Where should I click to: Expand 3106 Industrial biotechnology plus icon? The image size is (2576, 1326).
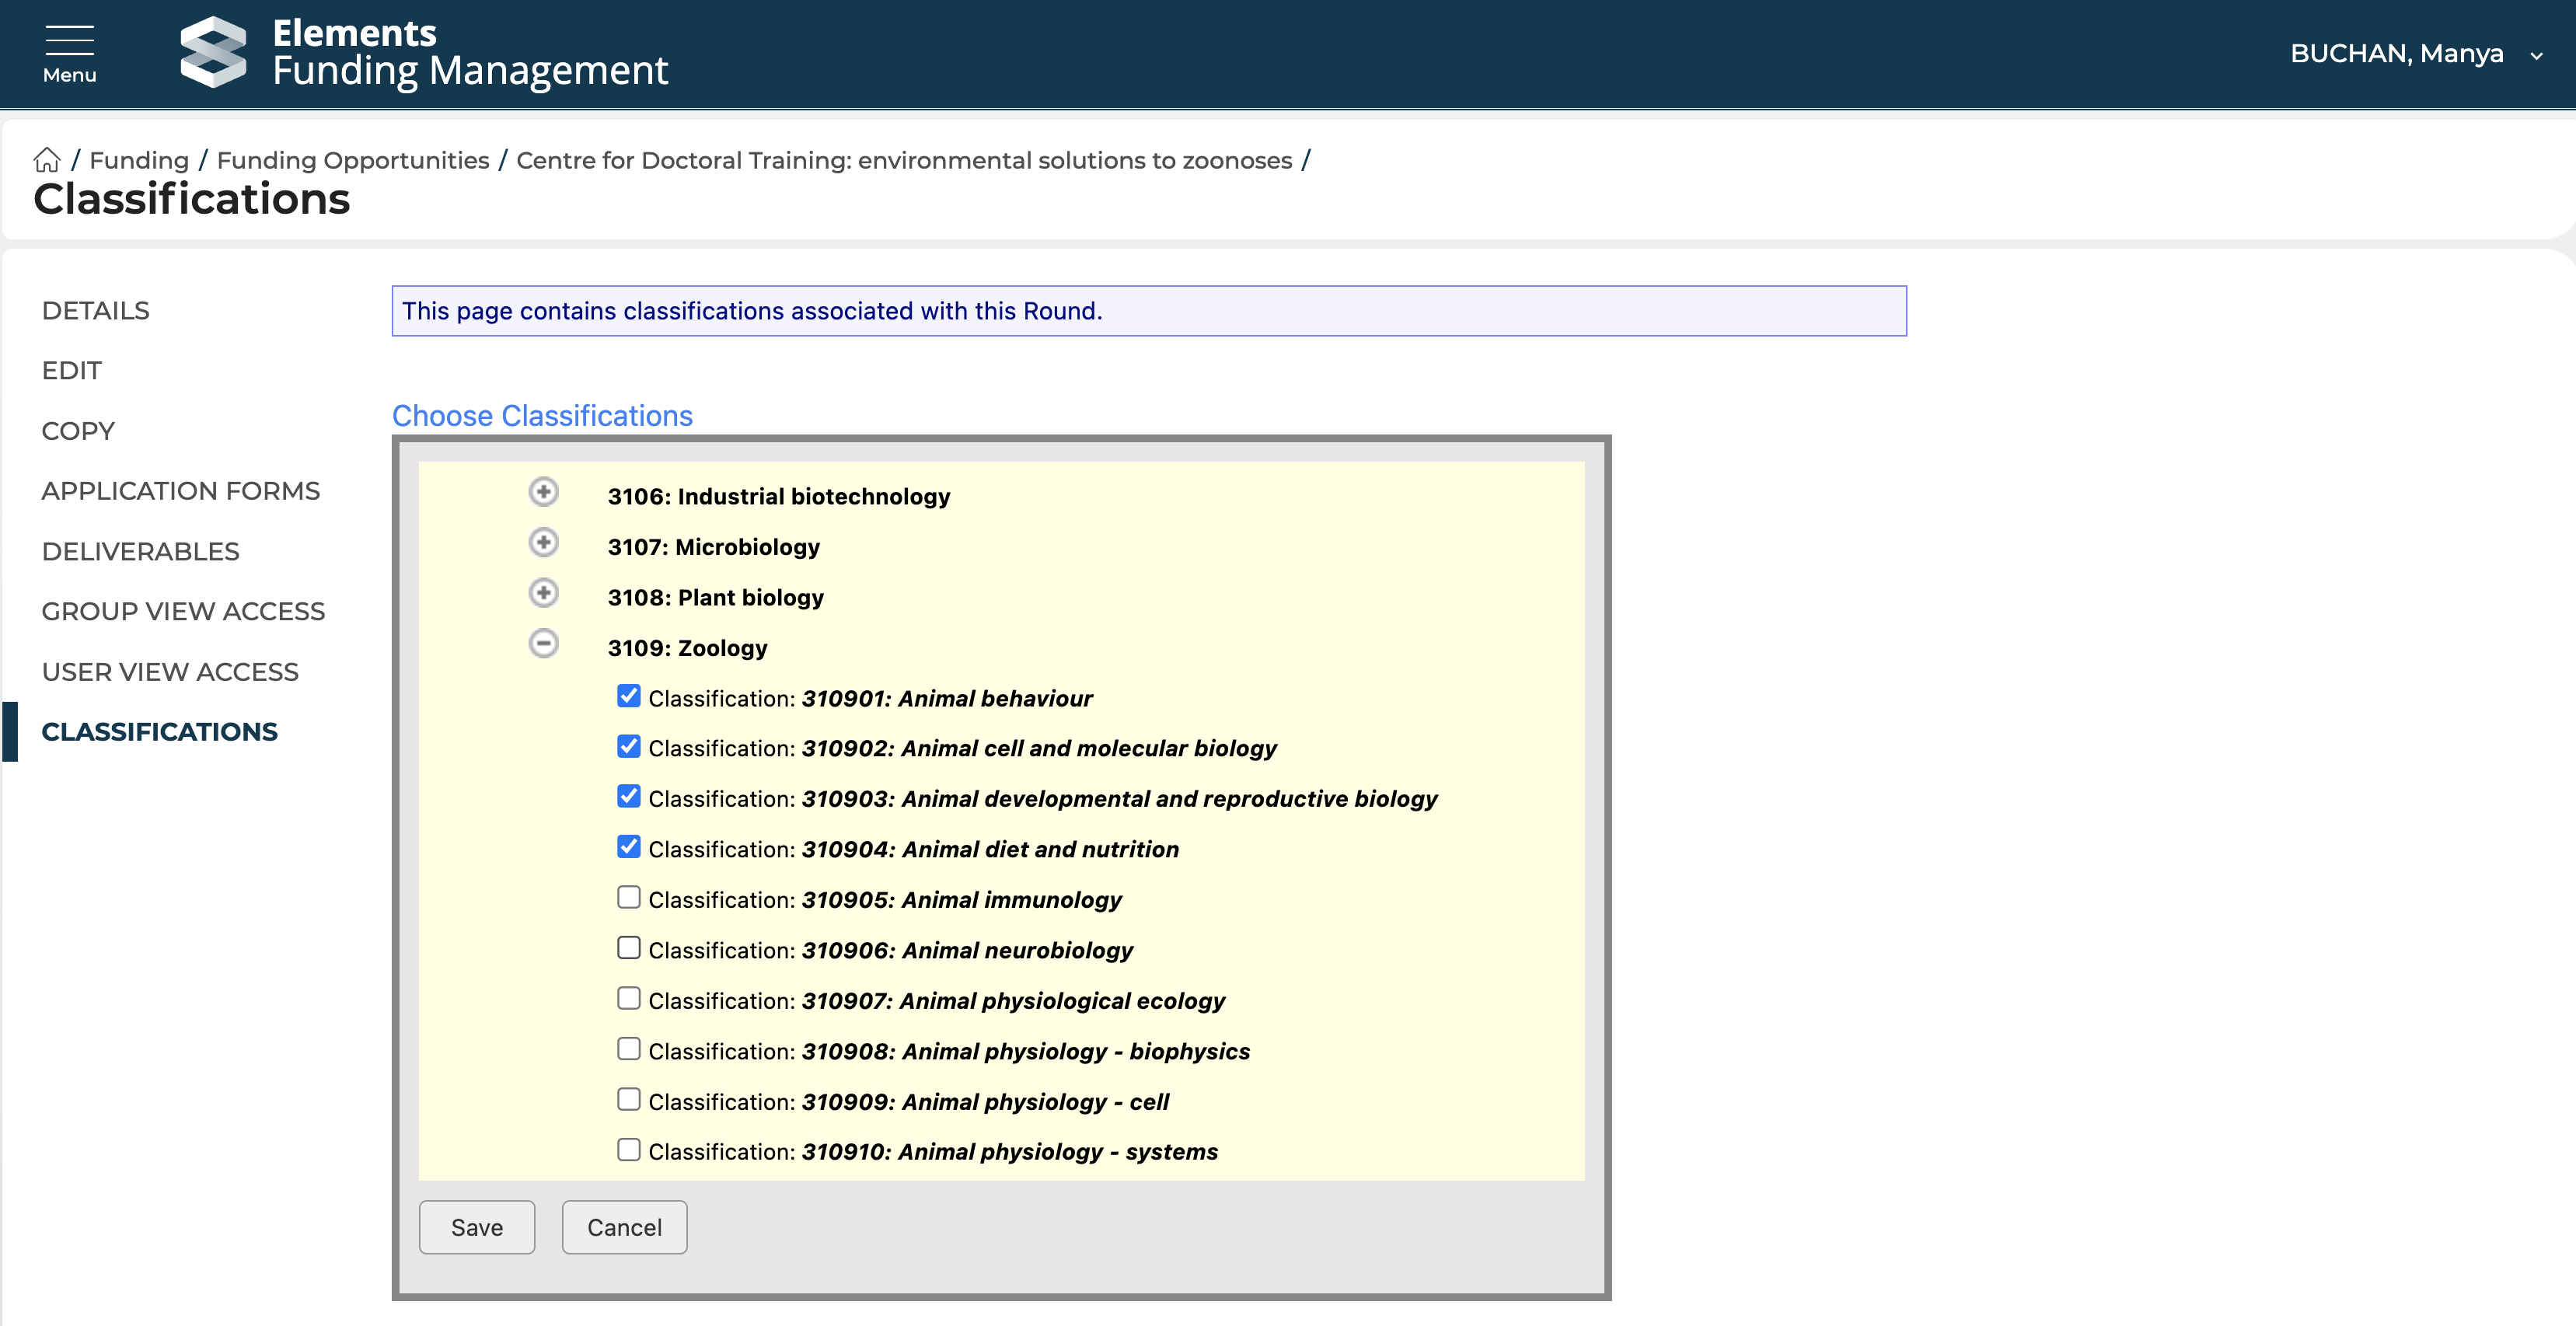[543, 492]
